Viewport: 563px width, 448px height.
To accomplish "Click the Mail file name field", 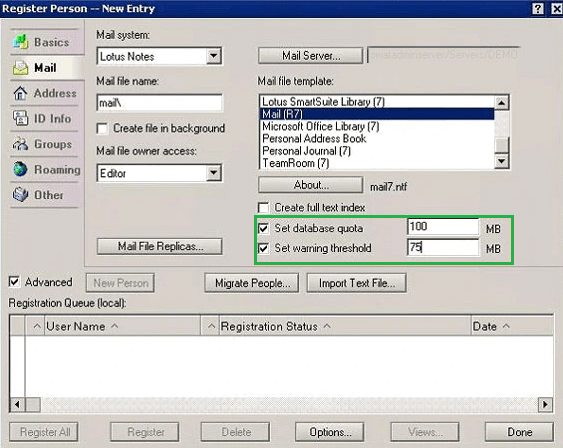I will click(x=160, y=103).
